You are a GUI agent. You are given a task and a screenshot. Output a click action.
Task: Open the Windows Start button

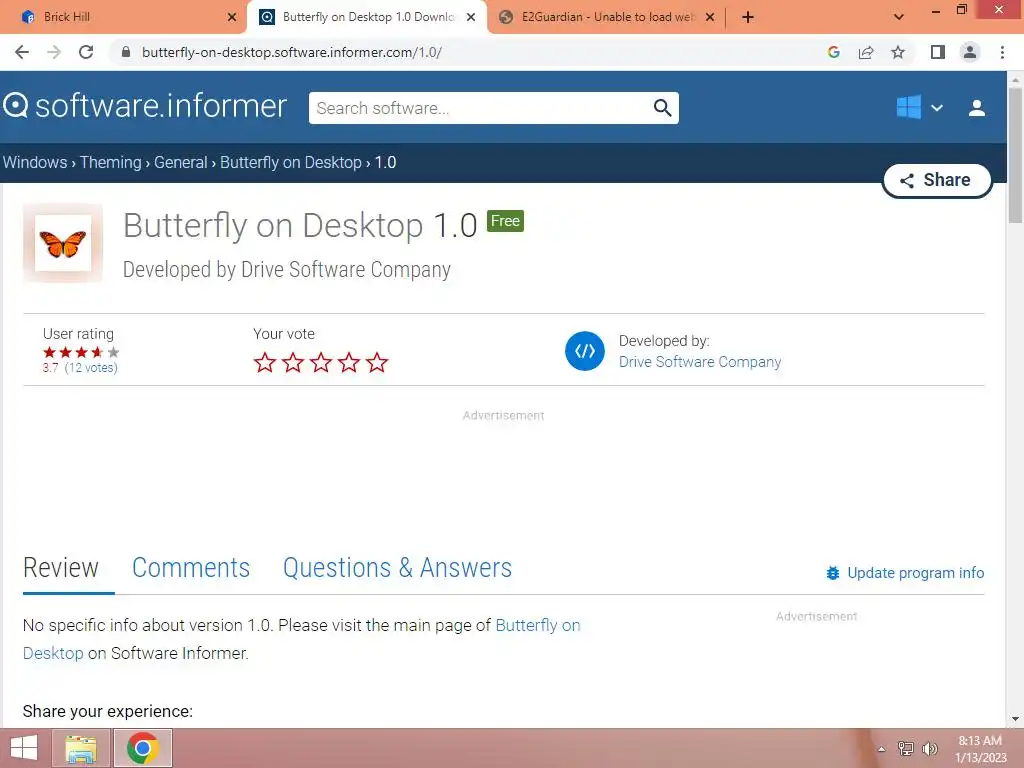coord(24,748)
